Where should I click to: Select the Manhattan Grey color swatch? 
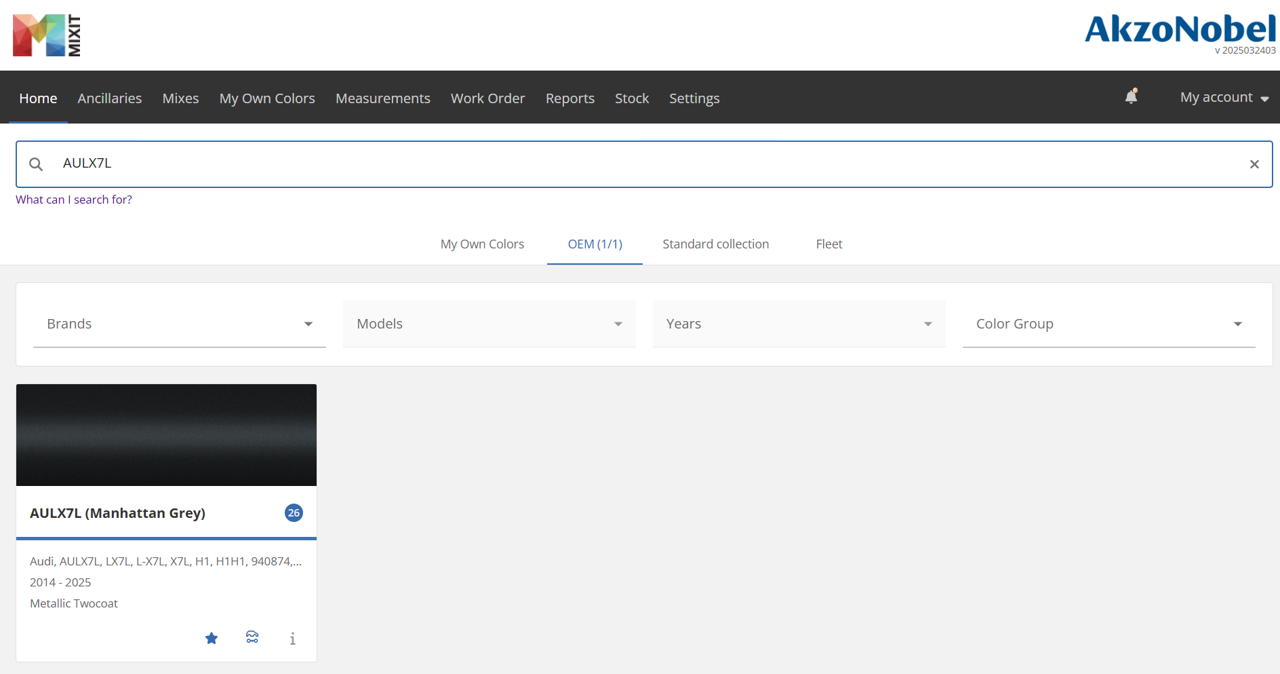pyautogui.click(x=166, y=435)
